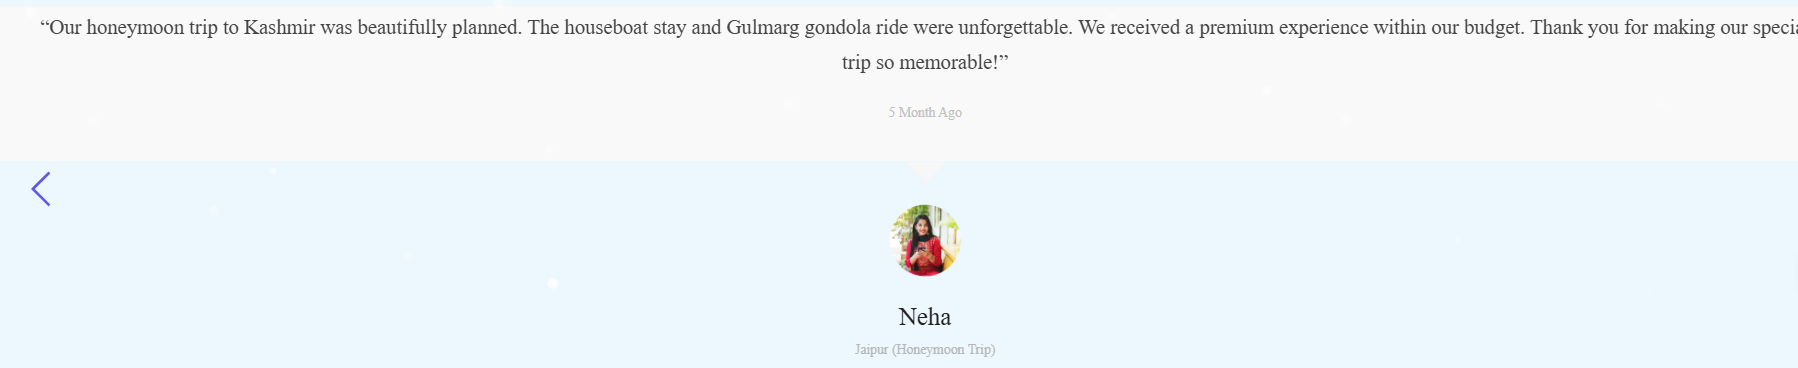The width and height of the screenshot is (1798, 368).
Task: Click the Thank you phrase in the review
Action: 1574,27
